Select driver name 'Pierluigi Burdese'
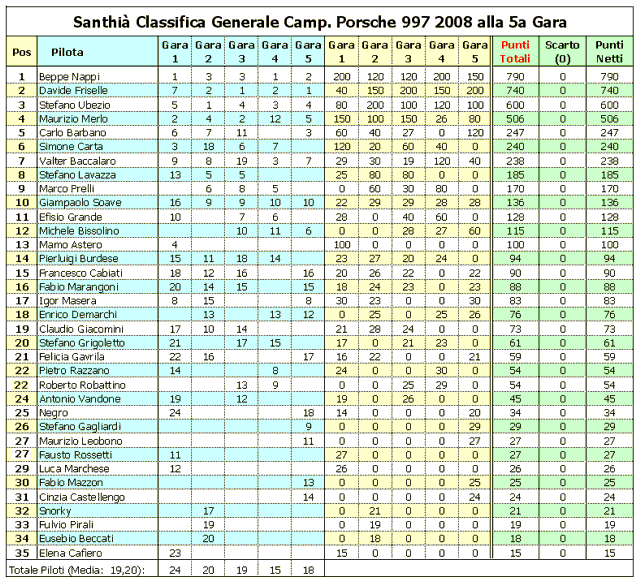 (x=79, y=258)
